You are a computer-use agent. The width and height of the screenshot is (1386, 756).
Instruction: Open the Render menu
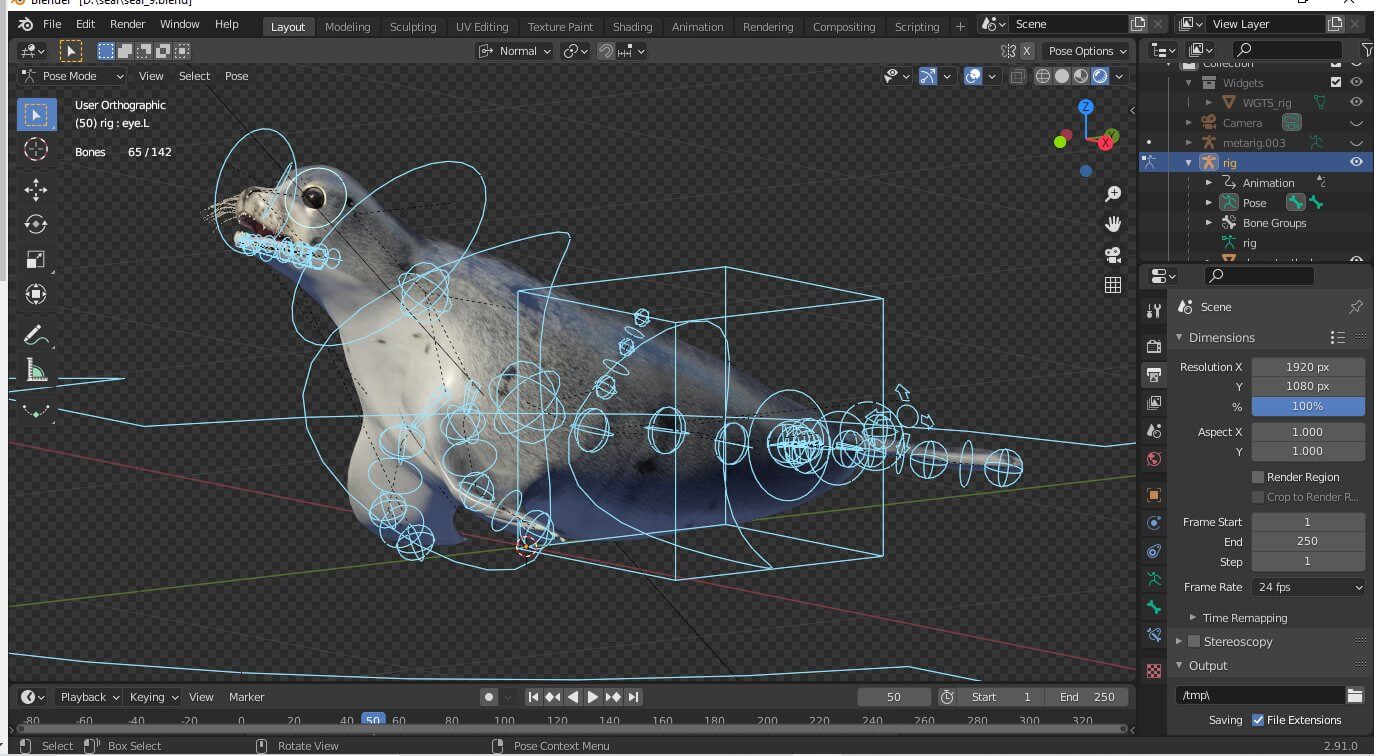pos(128,24)
